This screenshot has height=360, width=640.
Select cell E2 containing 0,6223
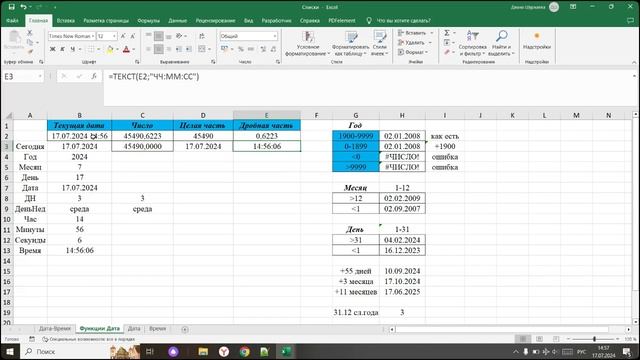[x=267, y=136]
